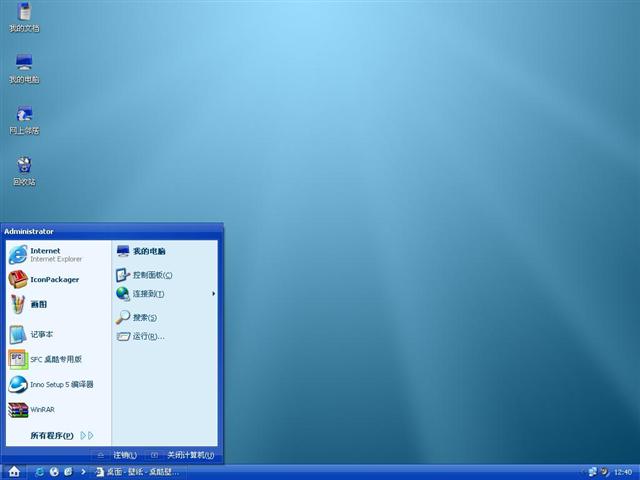Open the volume tray icon
640x480 pixels.
[x=604, y=472]
